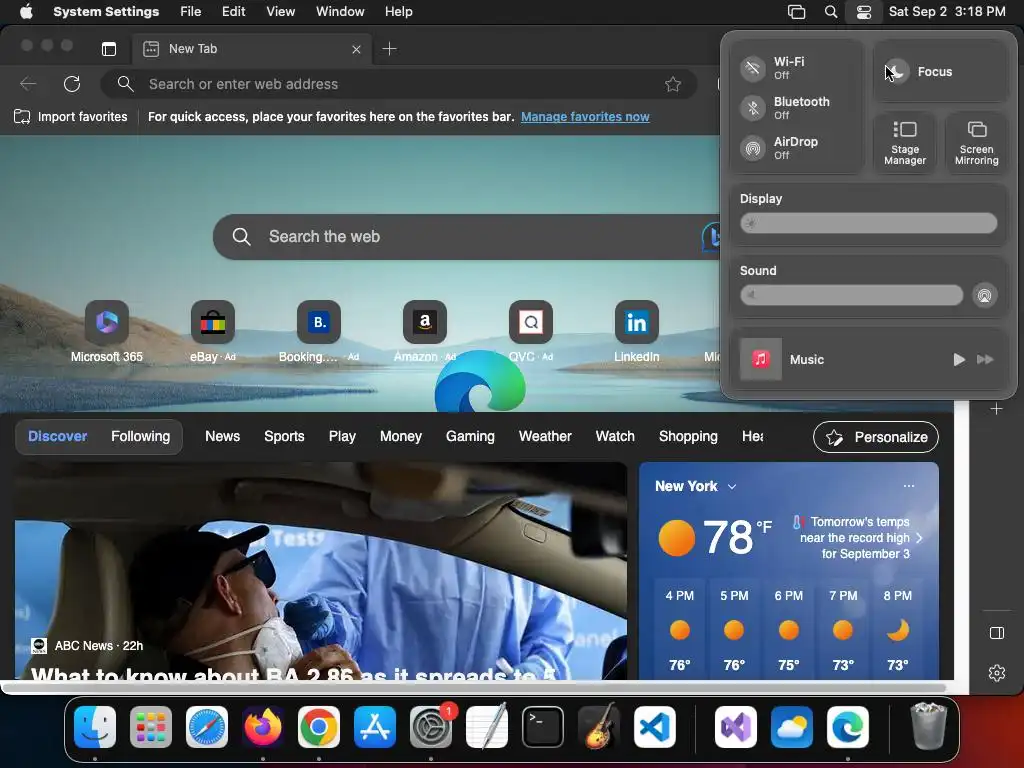Screen dimensions: 1024x768
Task: Click the Control Center menu bar icon
Action: (x=863, y=12)
